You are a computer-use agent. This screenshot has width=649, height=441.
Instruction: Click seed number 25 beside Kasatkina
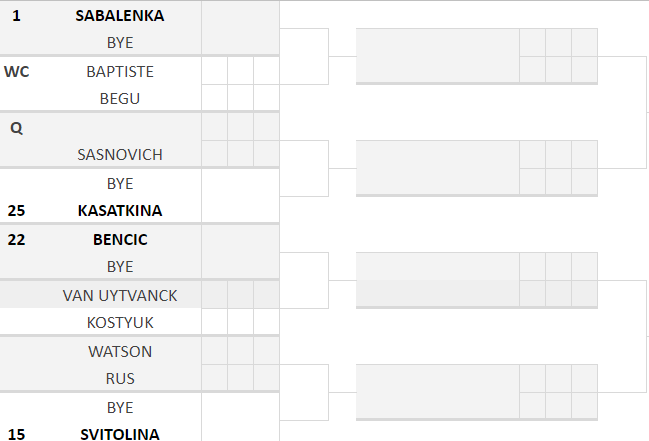[x=16, y=211]
